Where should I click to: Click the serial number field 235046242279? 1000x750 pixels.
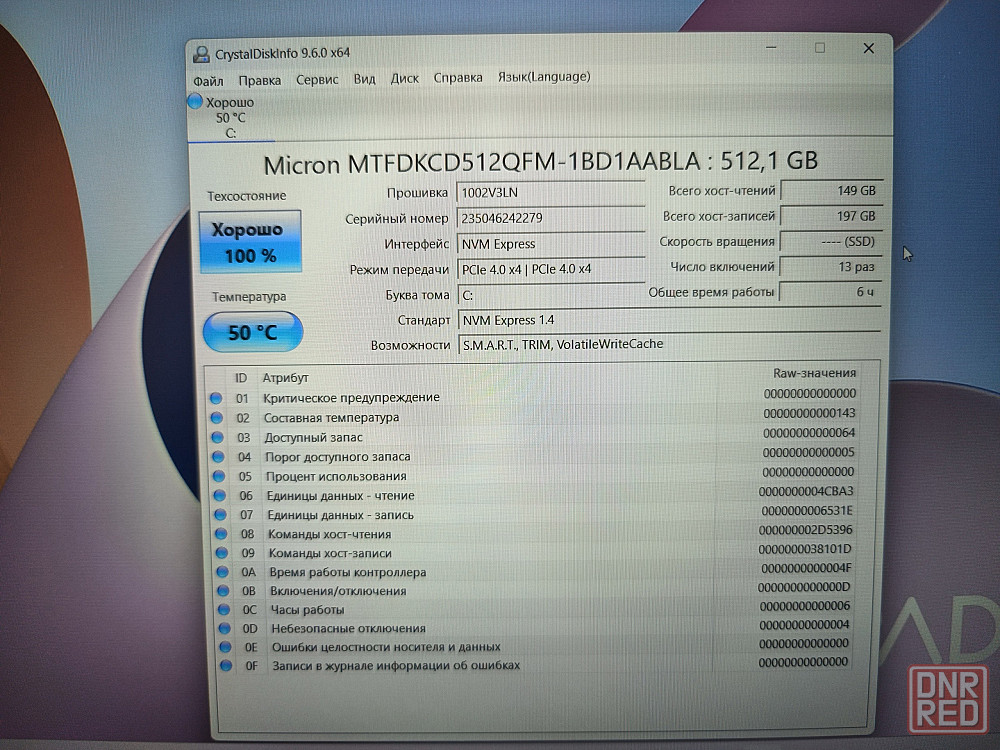550,218
